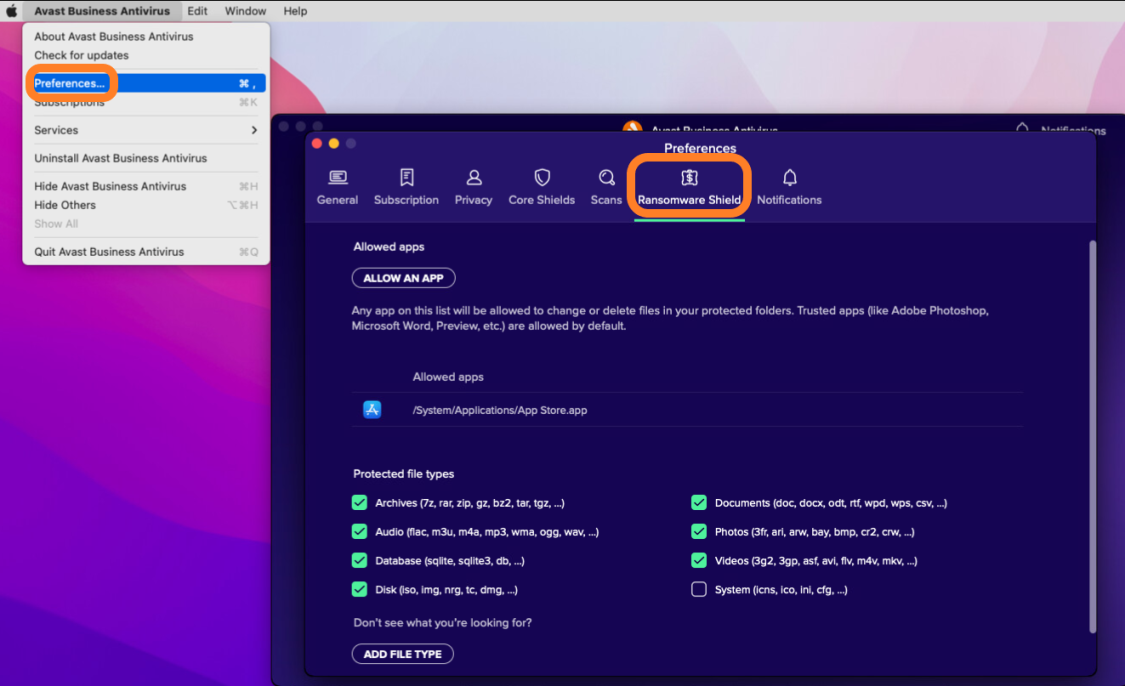Choose Hide Others from the menu
1125x686 pixels.
pos(65,205)
